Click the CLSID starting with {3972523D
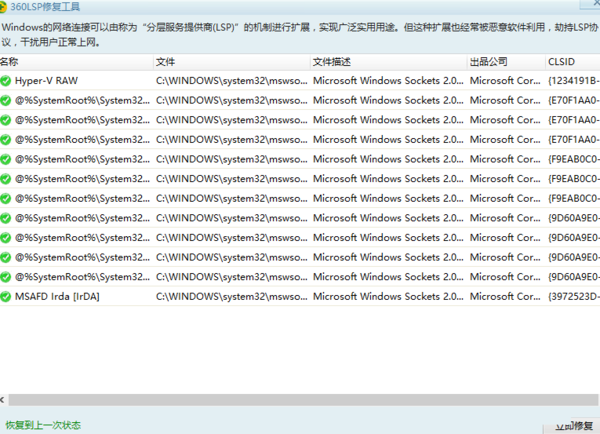 (x=574, y=297)
